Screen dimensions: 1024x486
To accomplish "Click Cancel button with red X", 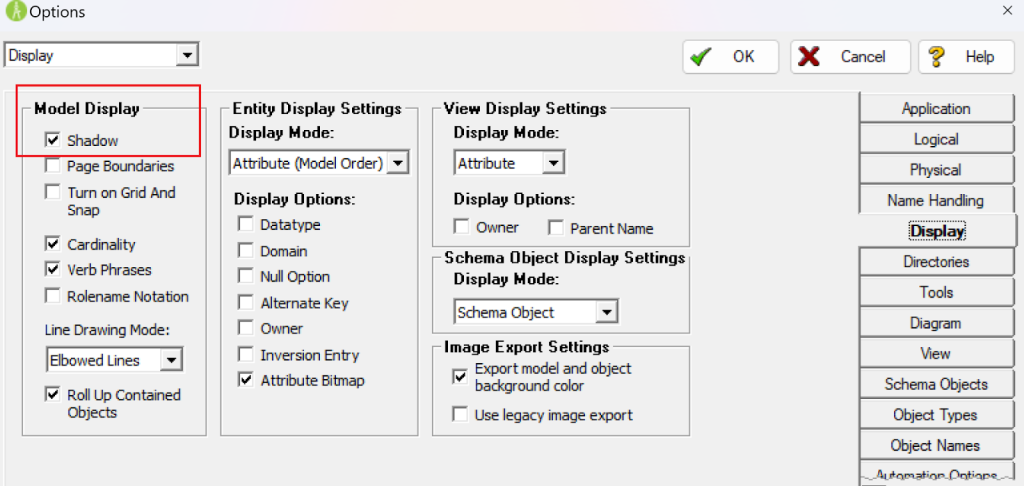I will coord(850,57).
